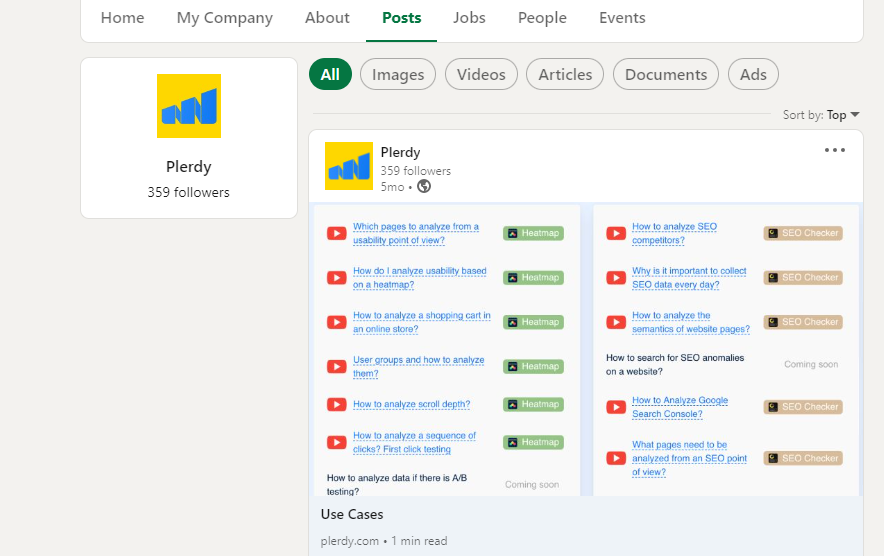The width and height of the screenshot is (884, 556).
Task: Click YouTube icon for usability pages video
Action: (337, 233)
